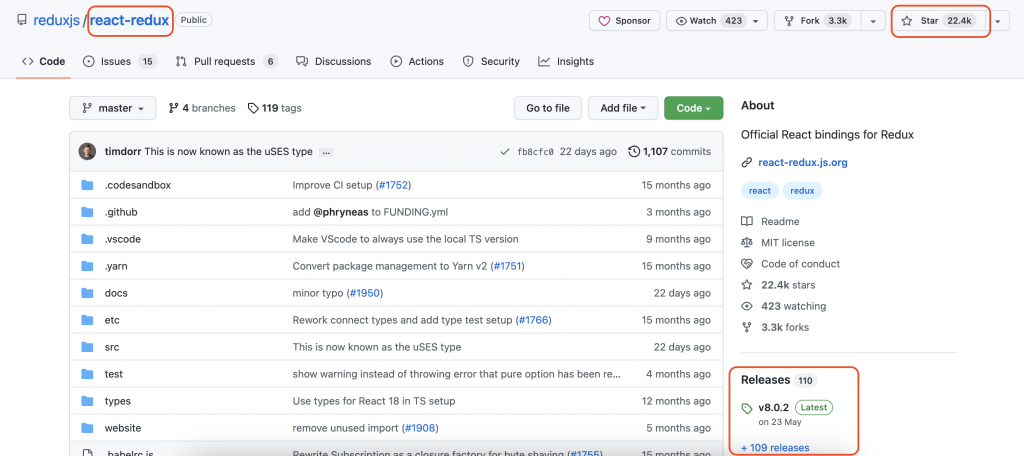Click the react topic tag
The width and height of the screenshot is (1024, 456).
(760, 191)
